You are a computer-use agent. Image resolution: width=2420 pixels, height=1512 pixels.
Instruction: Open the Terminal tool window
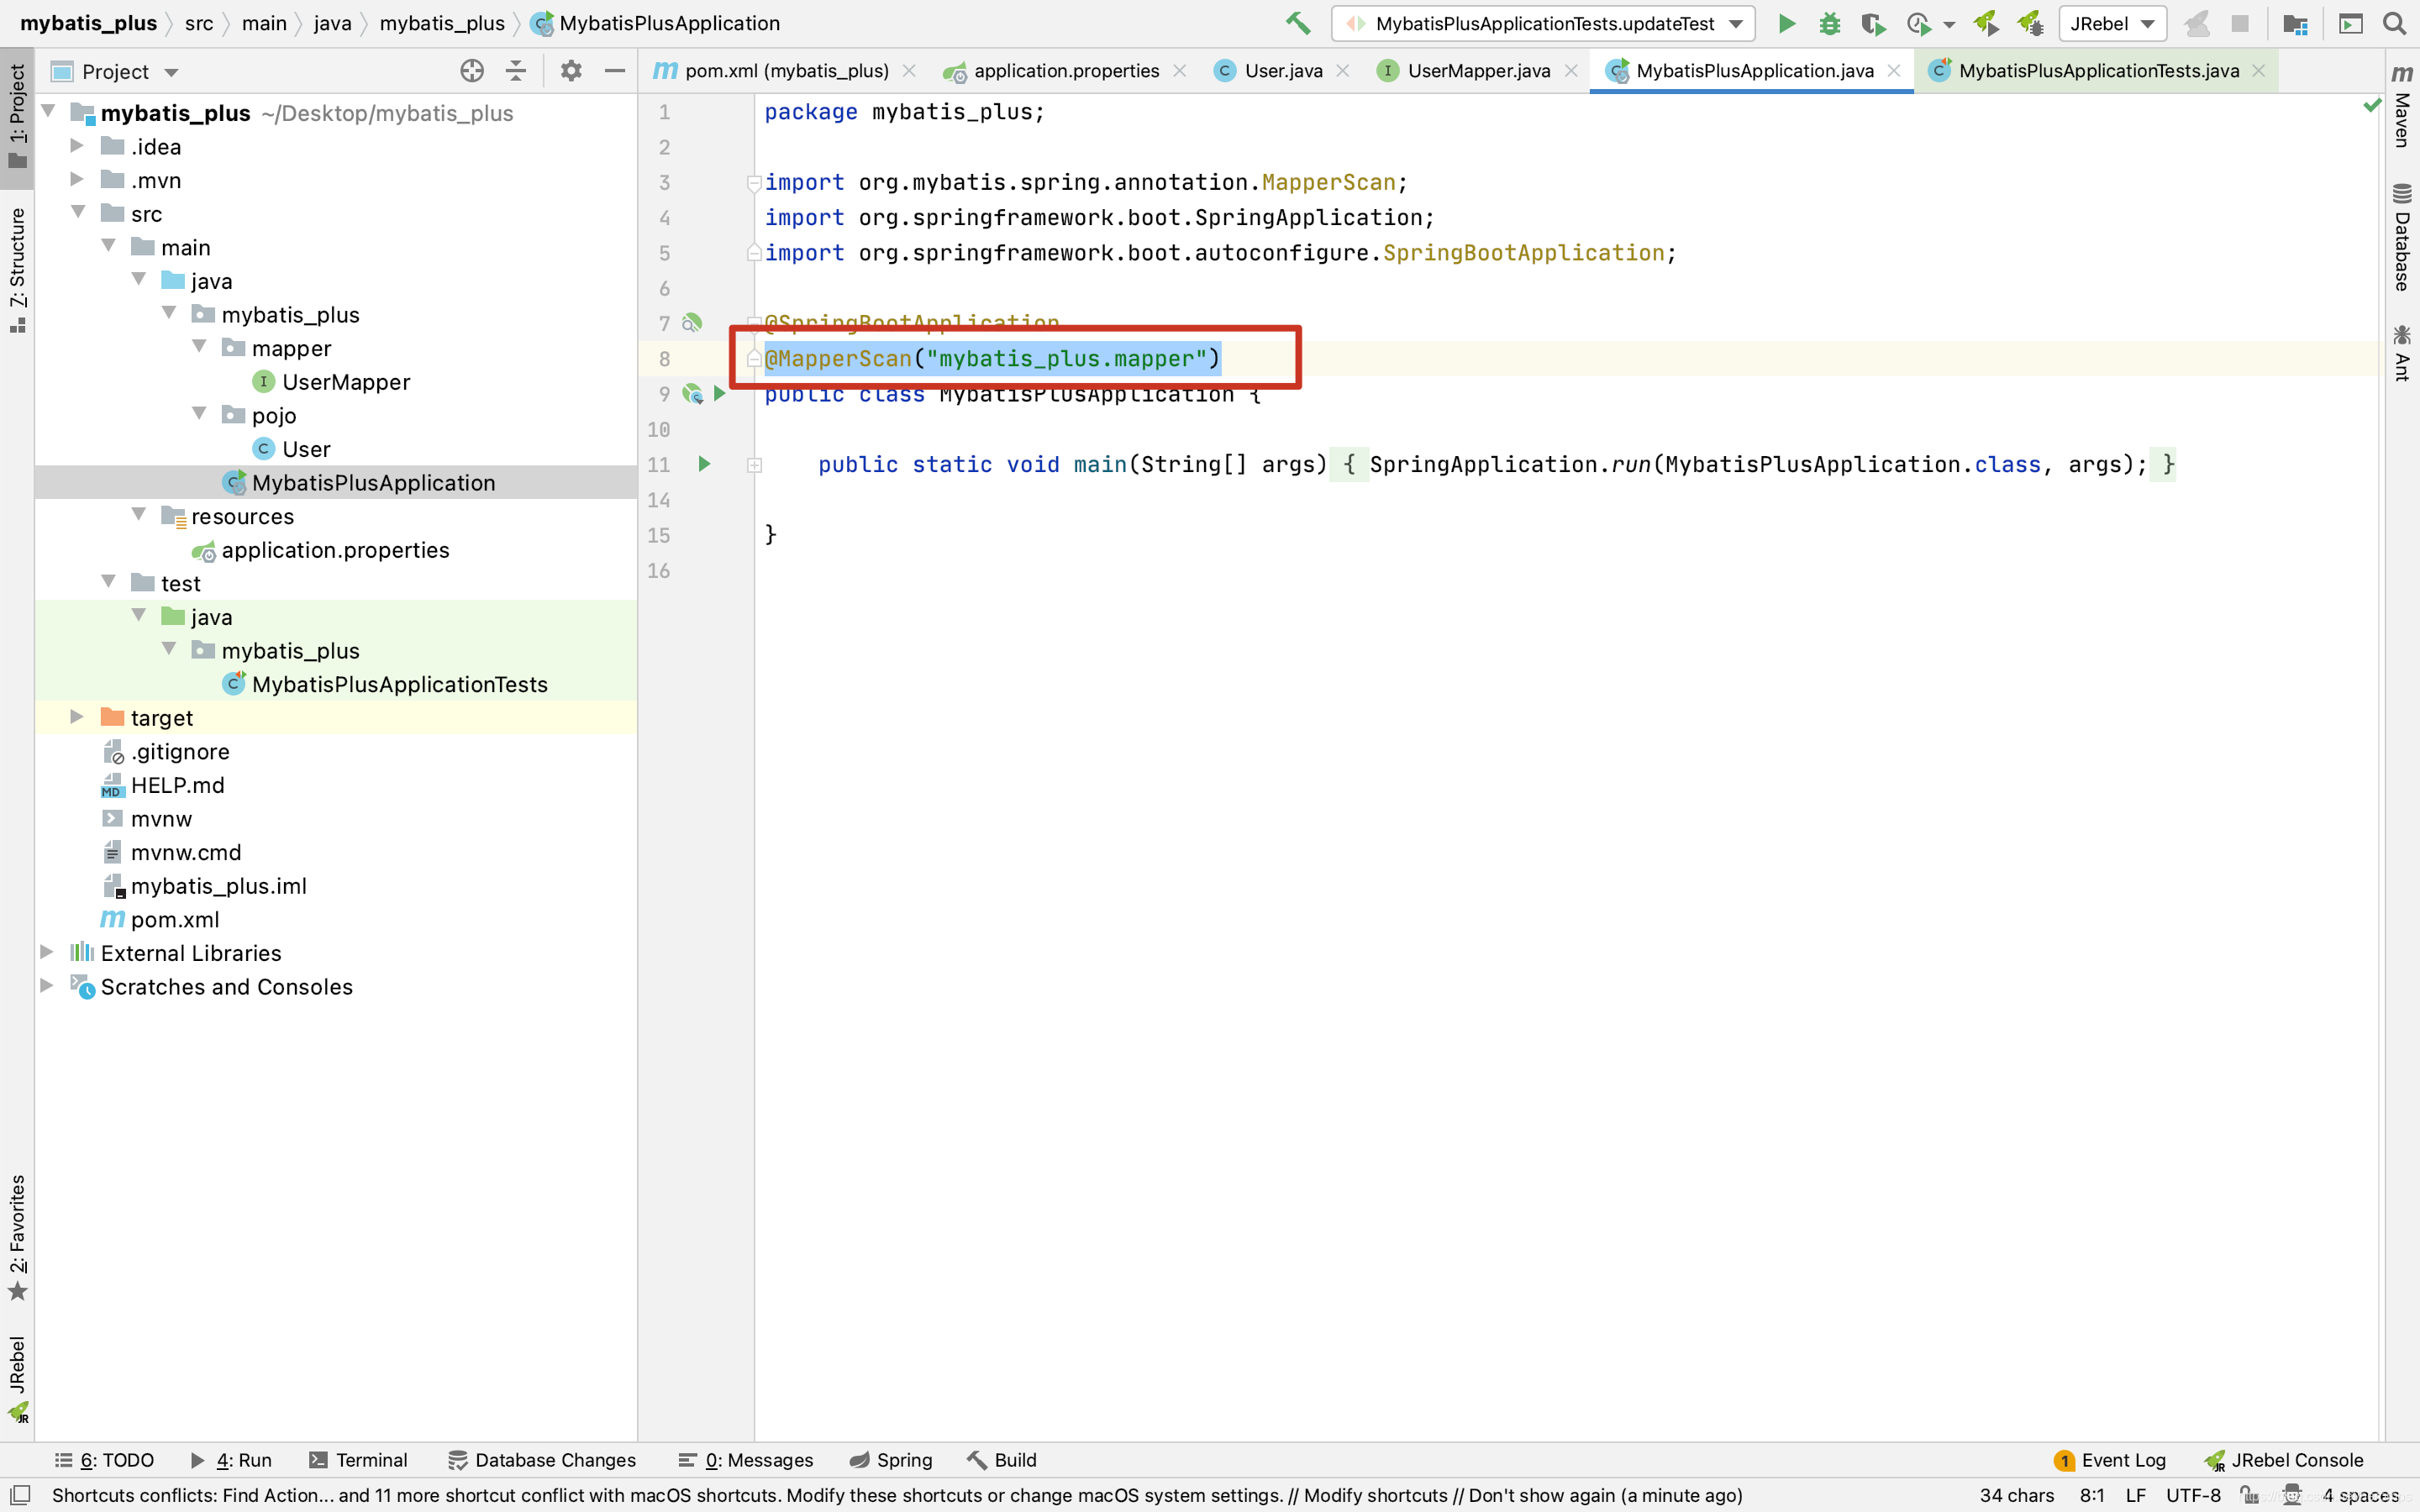click(359, 1460)
